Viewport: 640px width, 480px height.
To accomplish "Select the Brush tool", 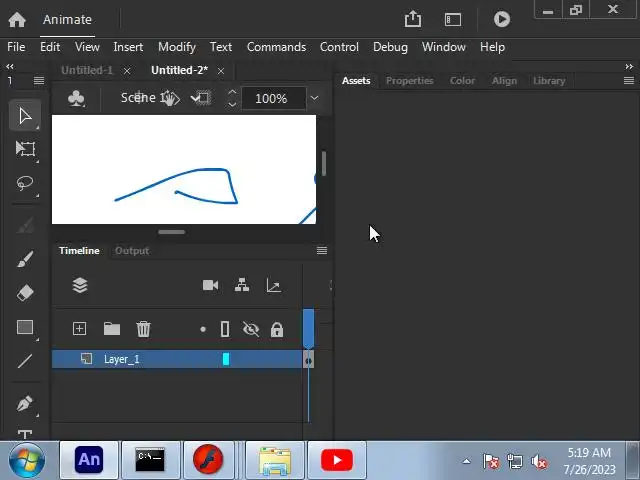I will pyautogui.click(x=25, y=259).
